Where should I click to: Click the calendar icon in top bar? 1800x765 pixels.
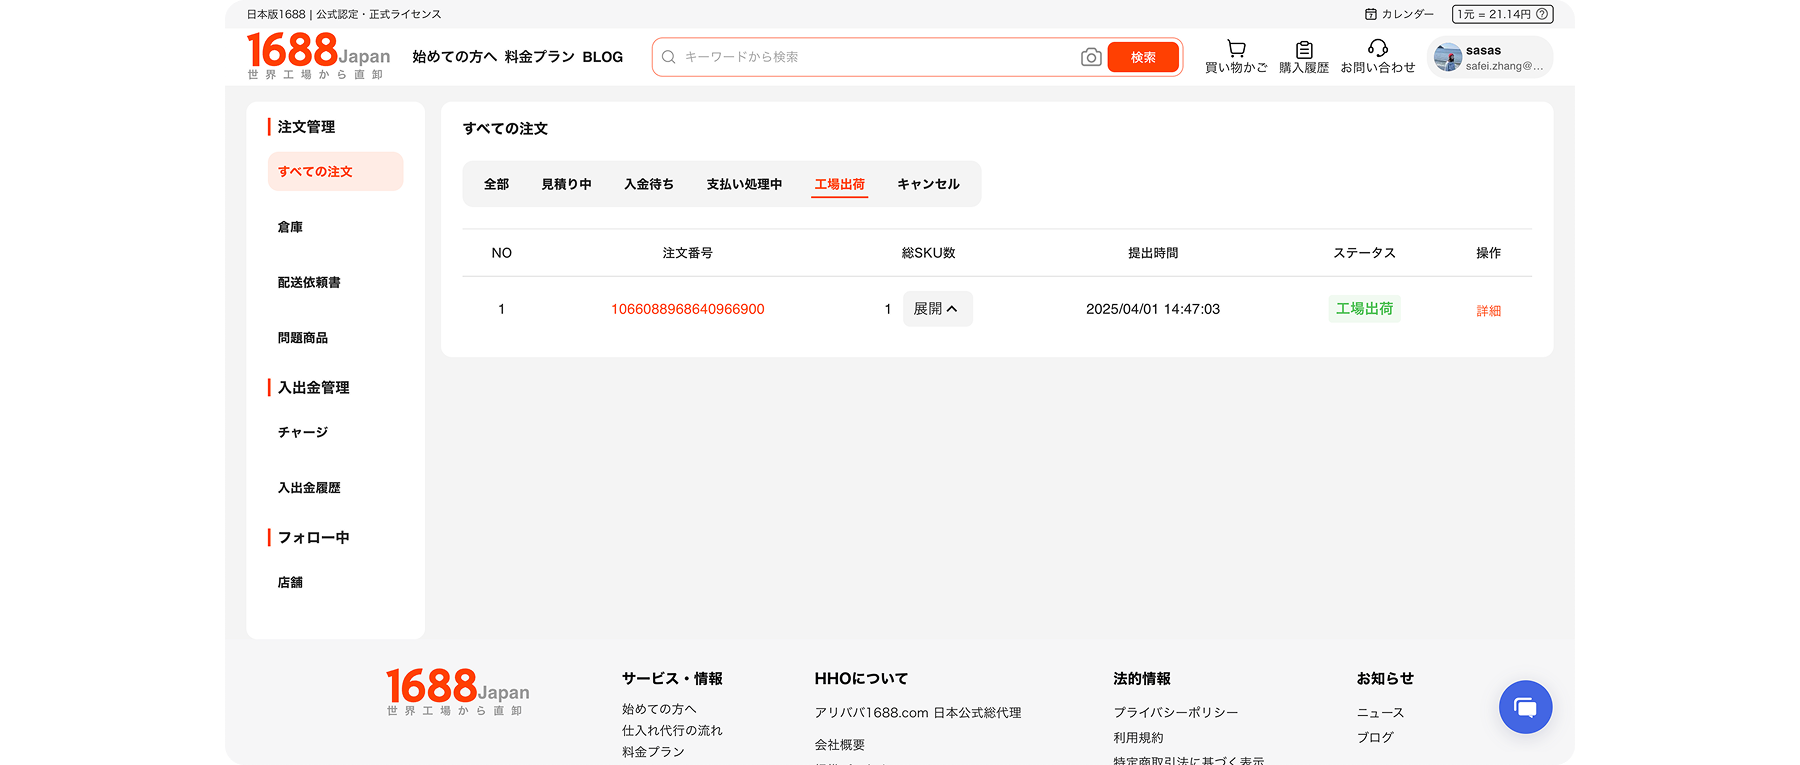point(1371,14)
